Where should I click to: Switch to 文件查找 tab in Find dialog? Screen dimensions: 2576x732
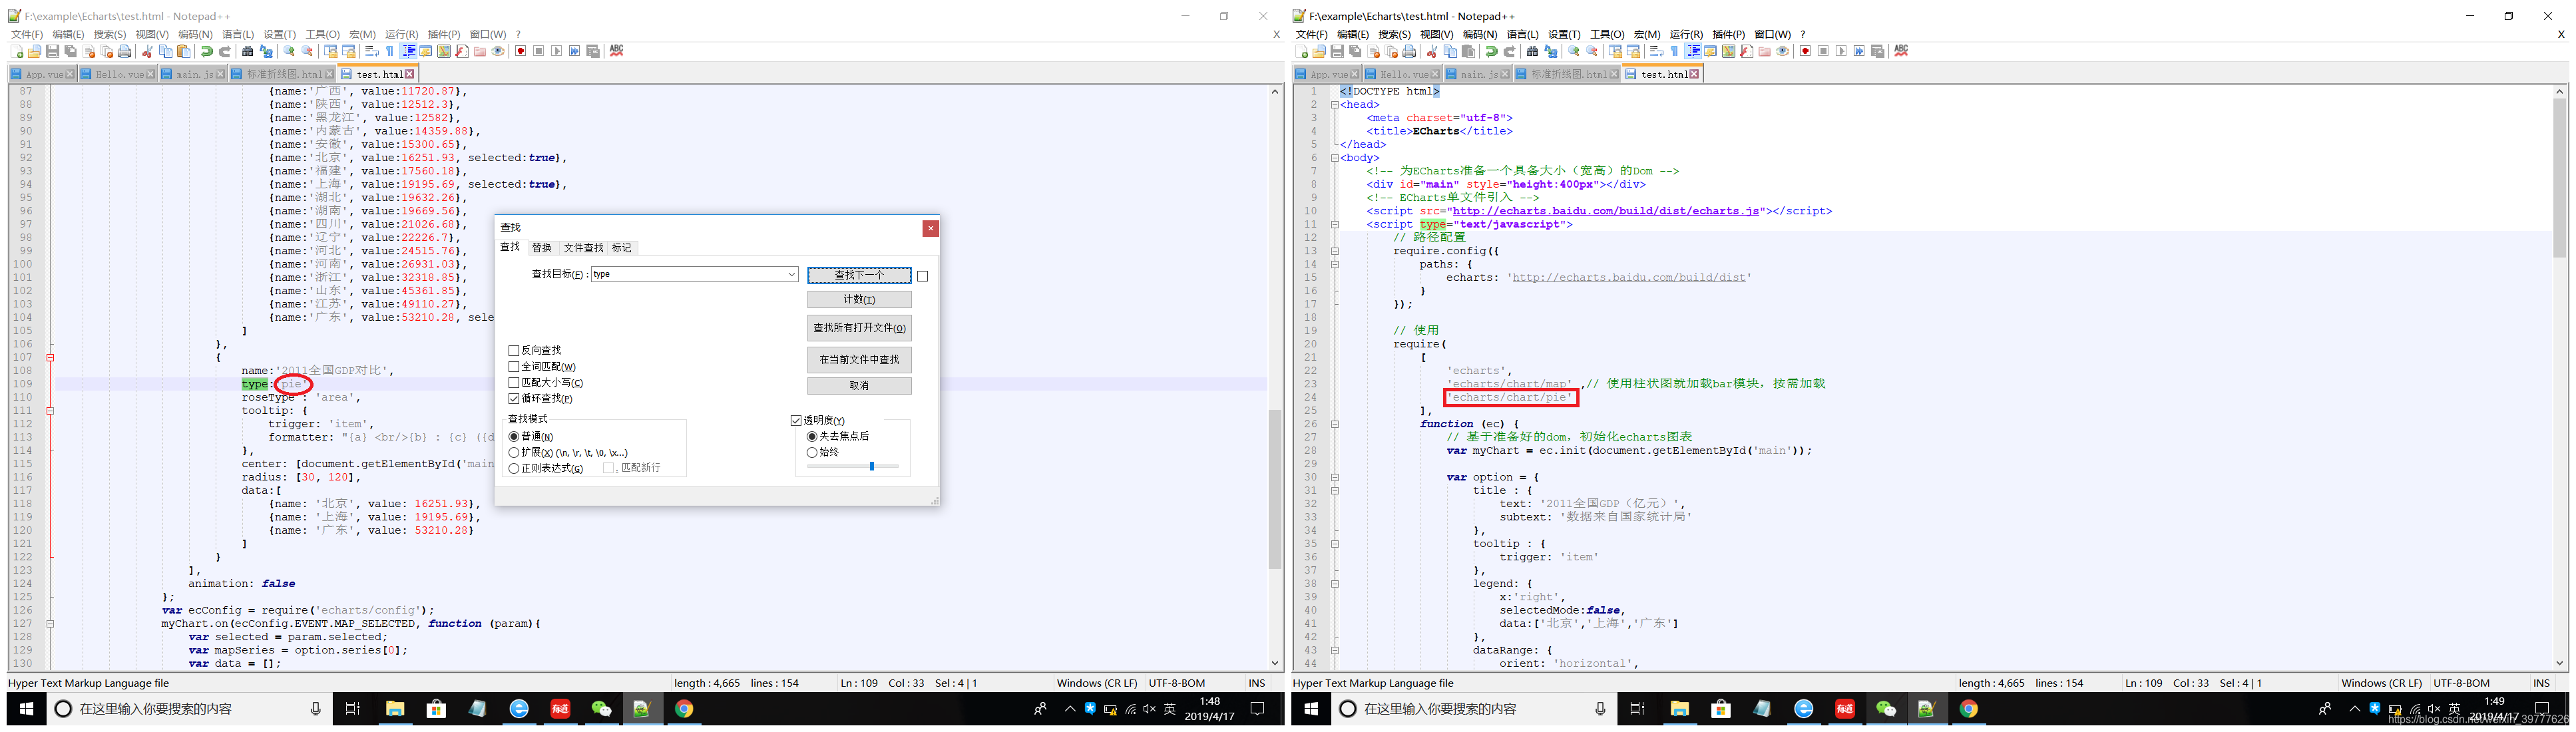[583, 248]
